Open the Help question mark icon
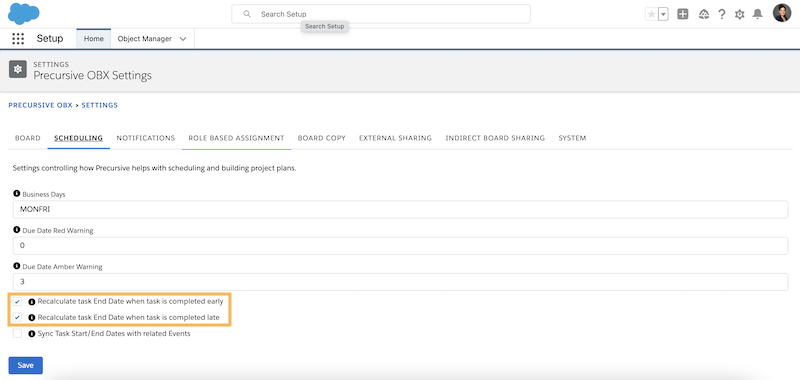 pos(721,14)
